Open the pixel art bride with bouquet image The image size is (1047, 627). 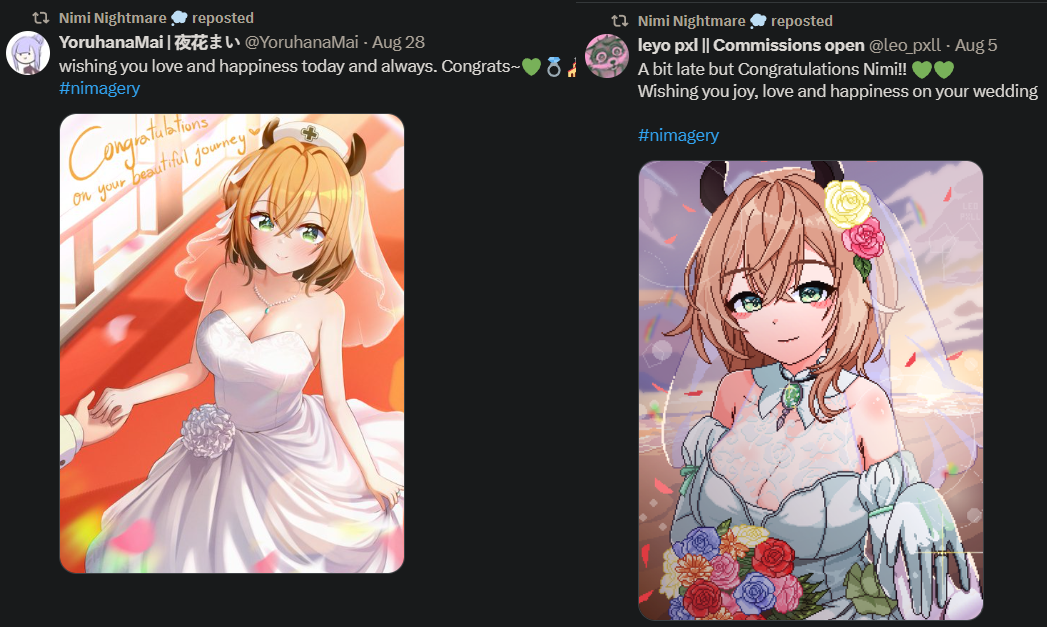[x=811, y=391]
